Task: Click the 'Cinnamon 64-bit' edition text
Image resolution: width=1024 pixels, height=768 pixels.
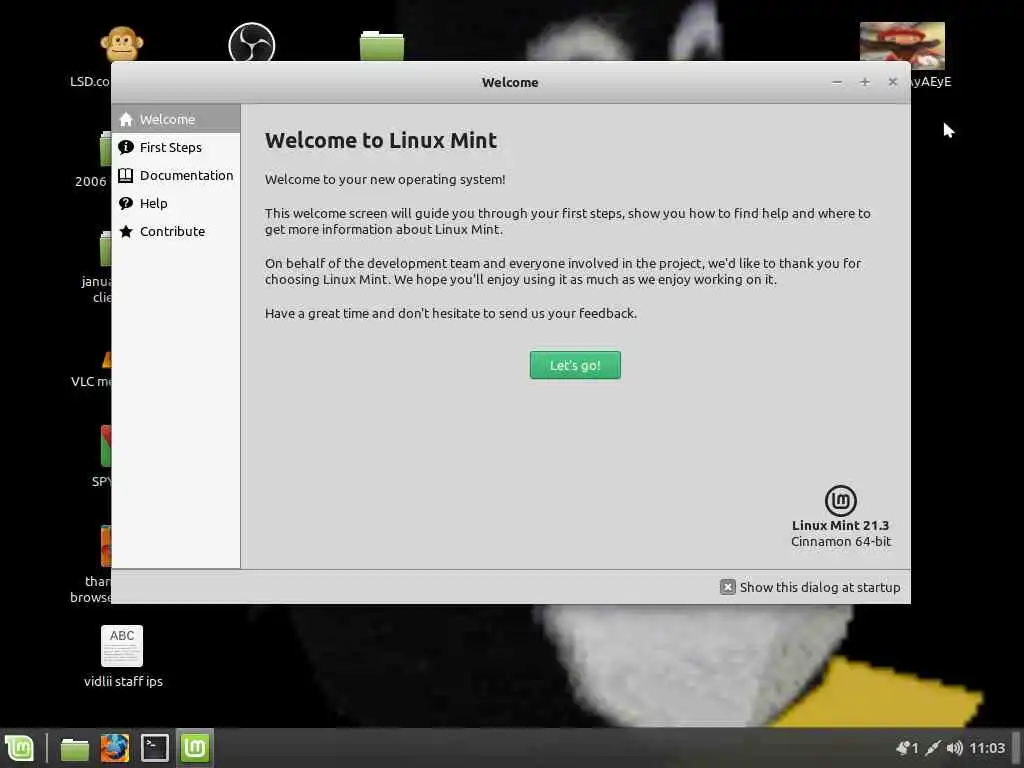Action: pos(840,541)
